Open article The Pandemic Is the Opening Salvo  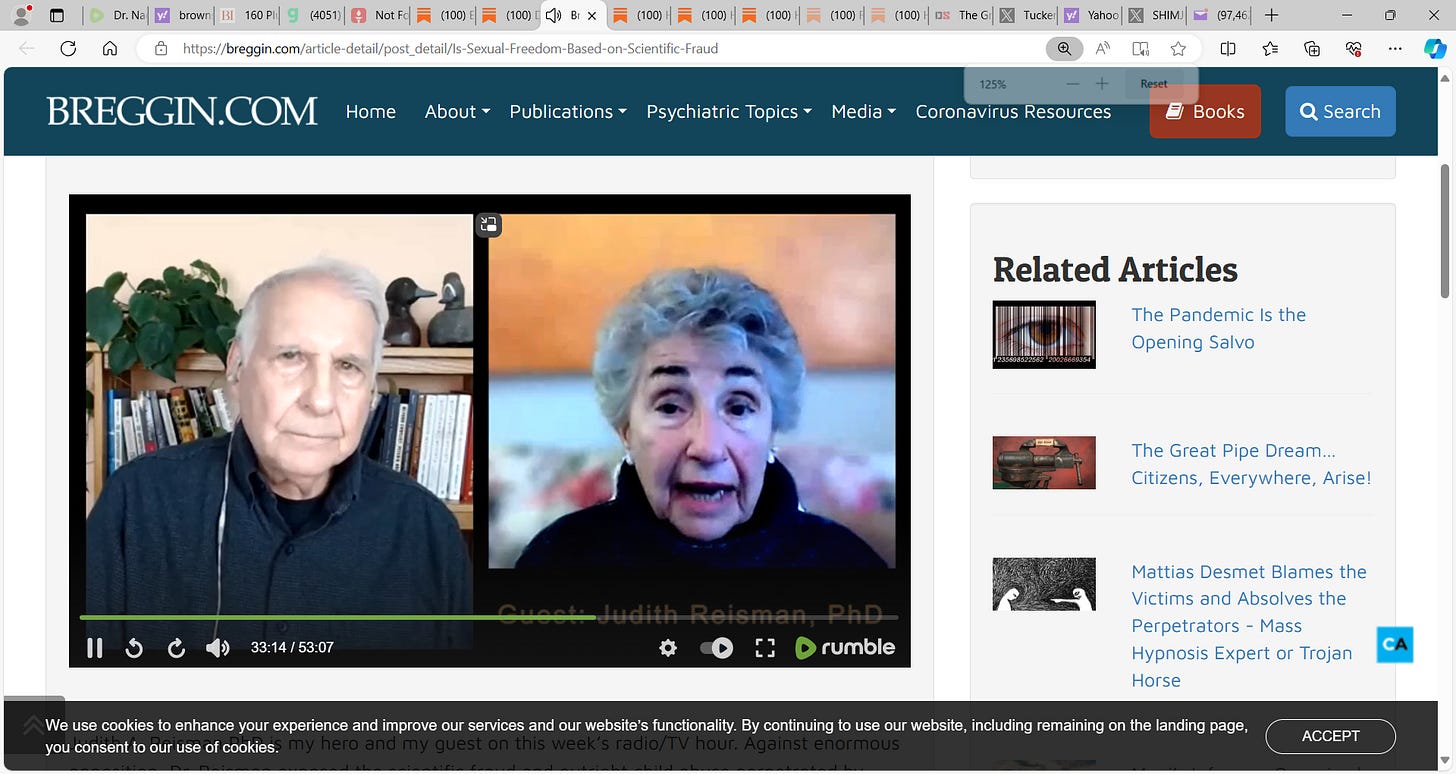pyautogui.click(x=1218, y=328)
